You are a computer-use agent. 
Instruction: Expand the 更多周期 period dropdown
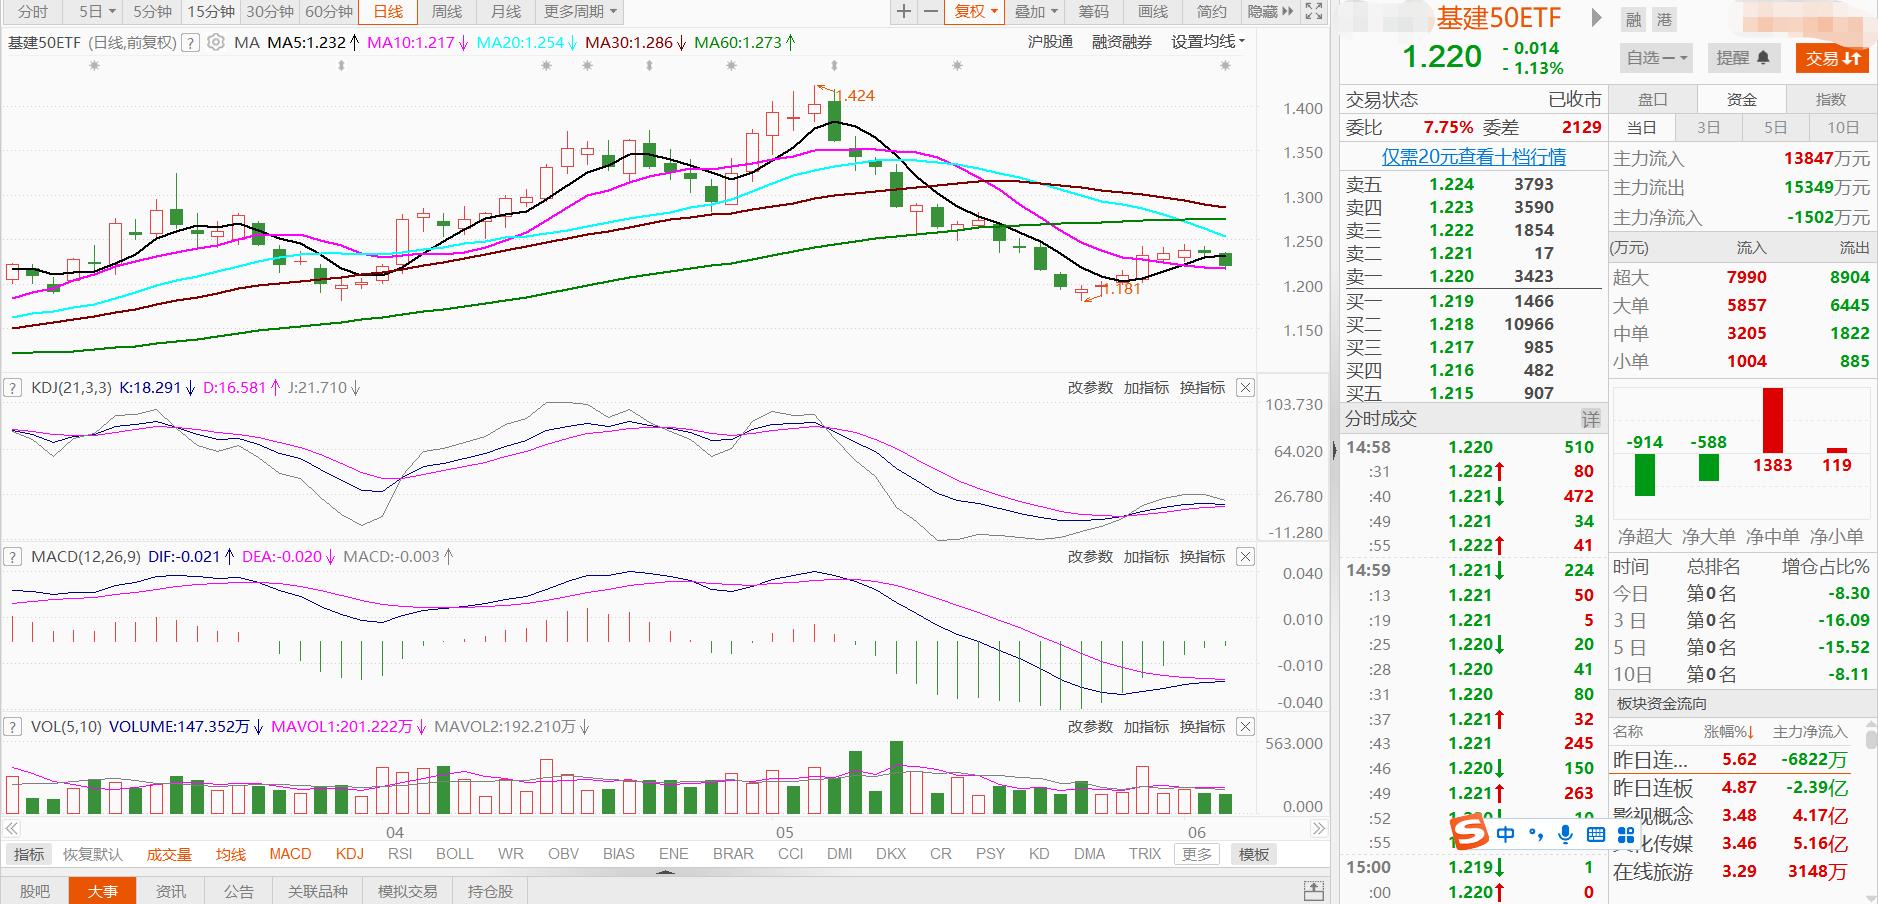(580, 11)
